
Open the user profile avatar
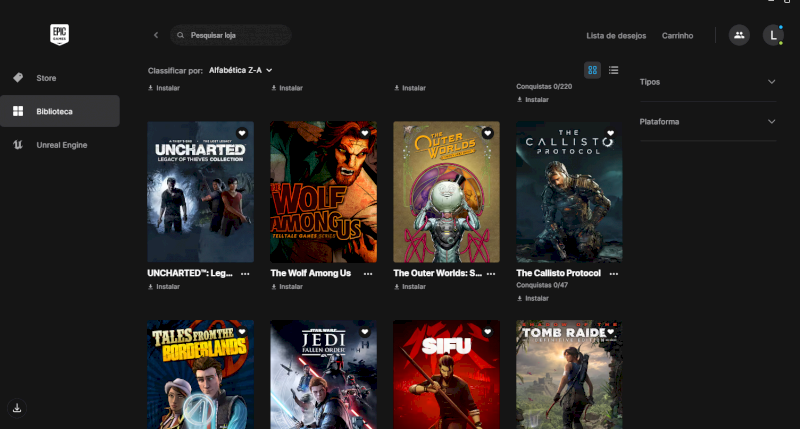pos(773,35)
